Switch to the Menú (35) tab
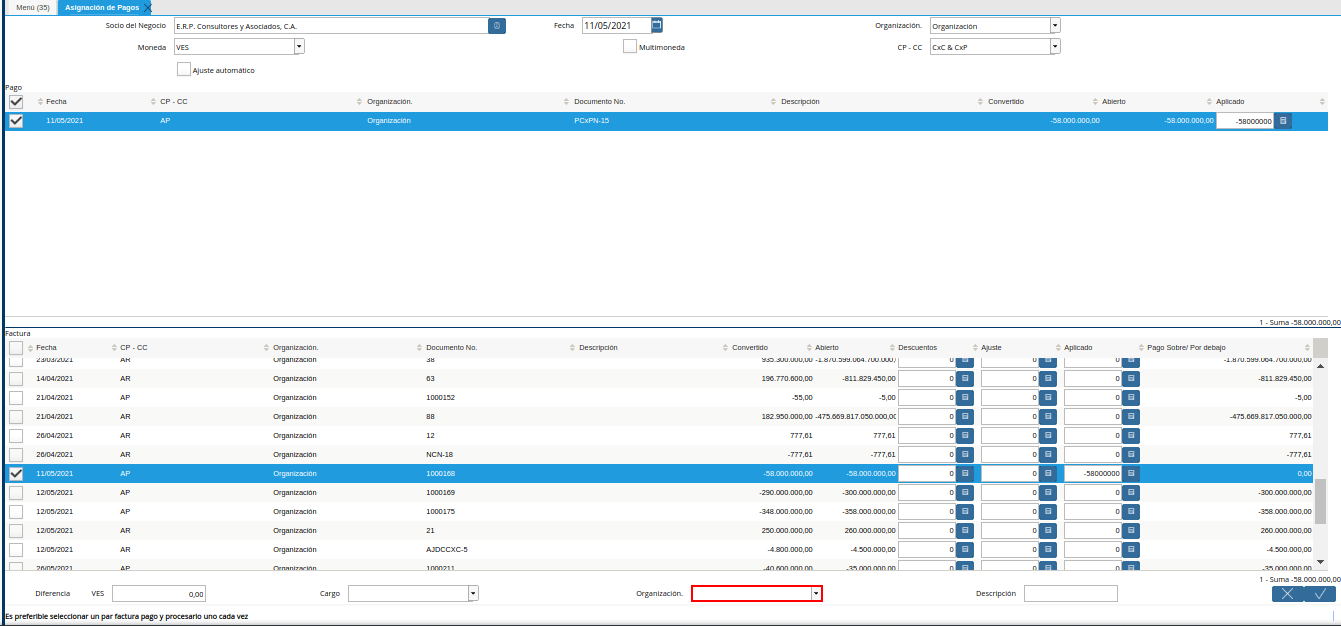 click(x=29, y=7)
